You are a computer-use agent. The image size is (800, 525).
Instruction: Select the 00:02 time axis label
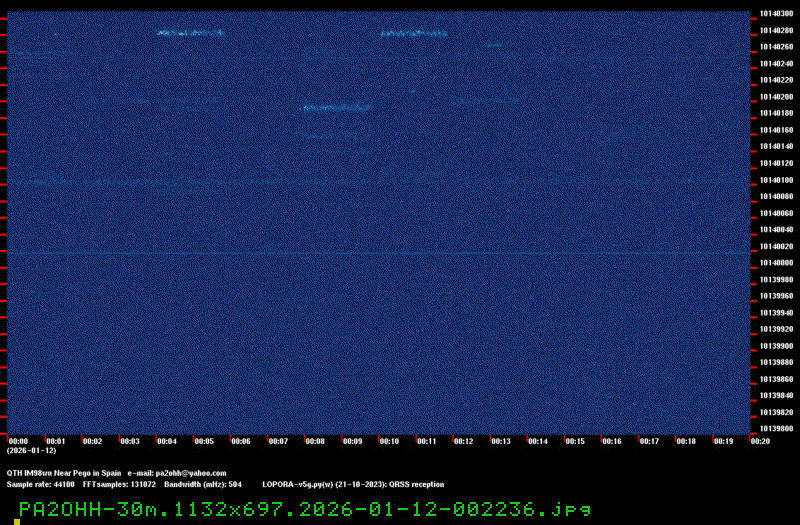point(92,441)
